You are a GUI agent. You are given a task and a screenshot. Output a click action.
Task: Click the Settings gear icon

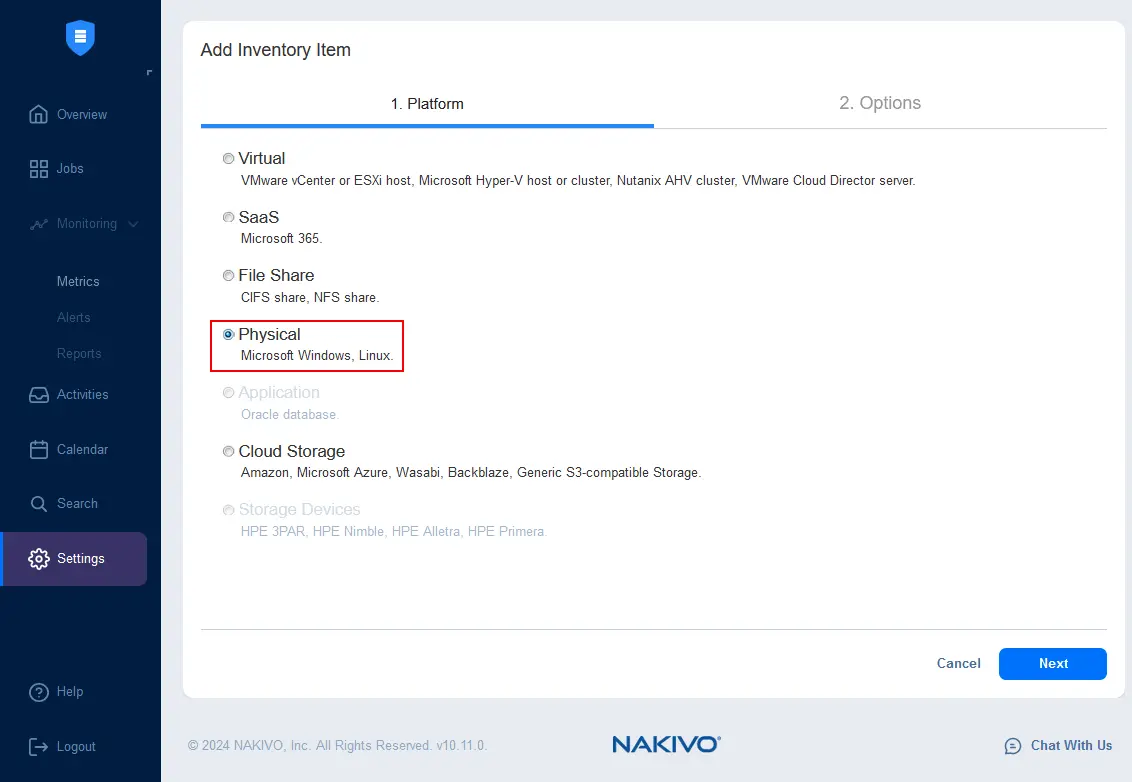[39, 559]
